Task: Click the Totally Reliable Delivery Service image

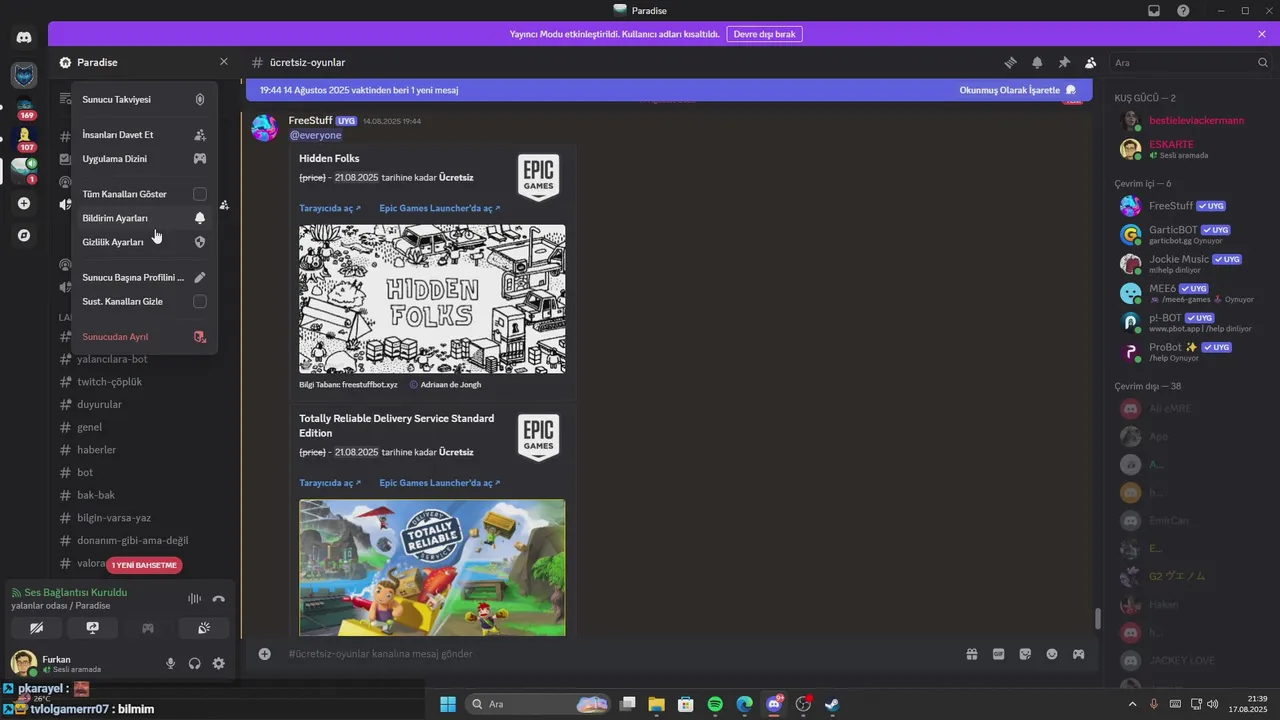Action: pyautogui.click(x=432, y=567)
